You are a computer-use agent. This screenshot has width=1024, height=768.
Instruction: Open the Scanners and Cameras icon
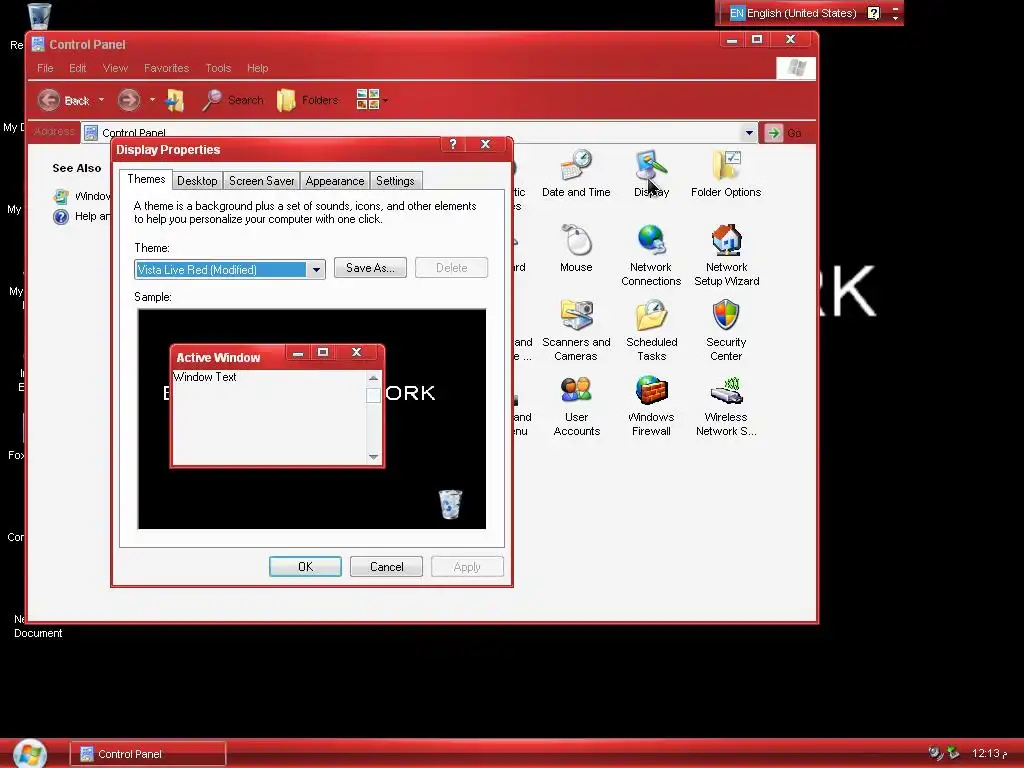point(576,330)
